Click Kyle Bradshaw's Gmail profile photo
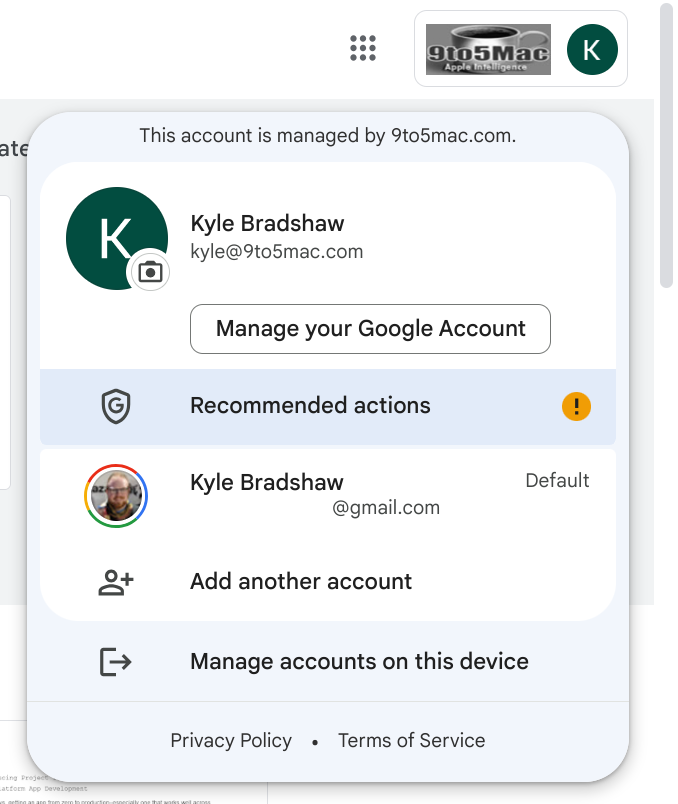678x804 pixels. 116,494
